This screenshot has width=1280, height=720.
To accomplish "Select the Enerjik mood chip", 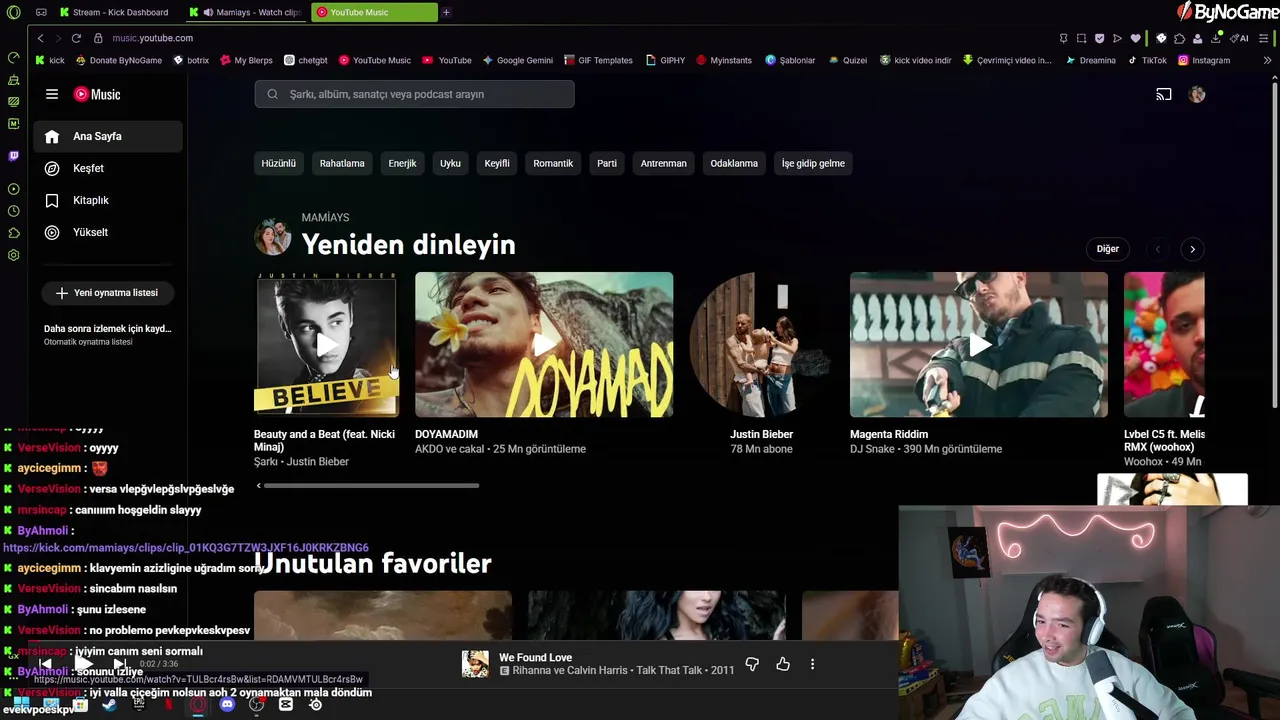I will pos(402,163).
